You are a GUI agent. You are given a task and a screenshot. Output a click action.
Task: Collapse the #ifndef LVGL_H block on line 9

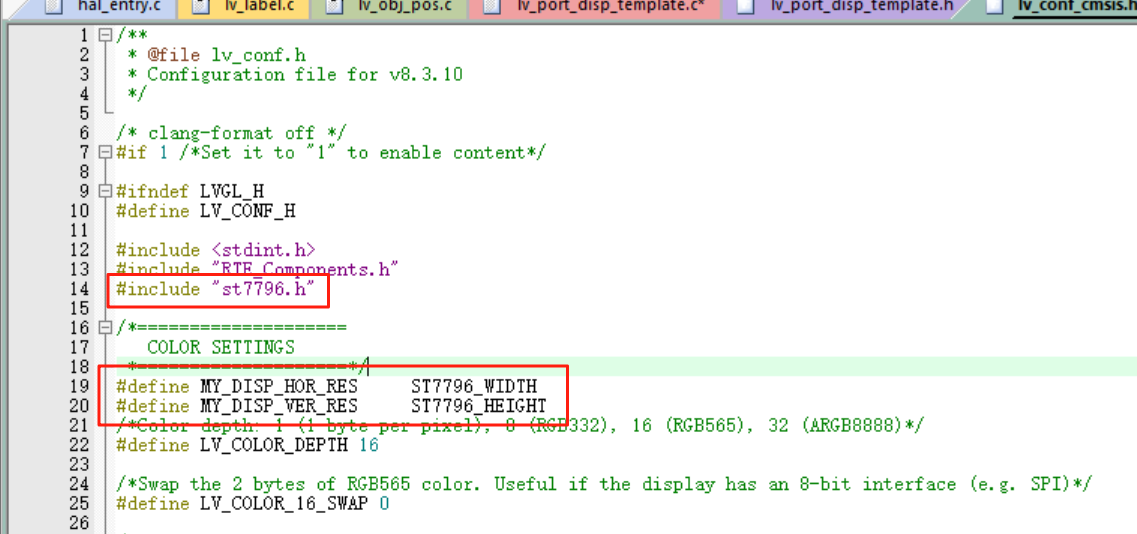[x=106, y=192]
